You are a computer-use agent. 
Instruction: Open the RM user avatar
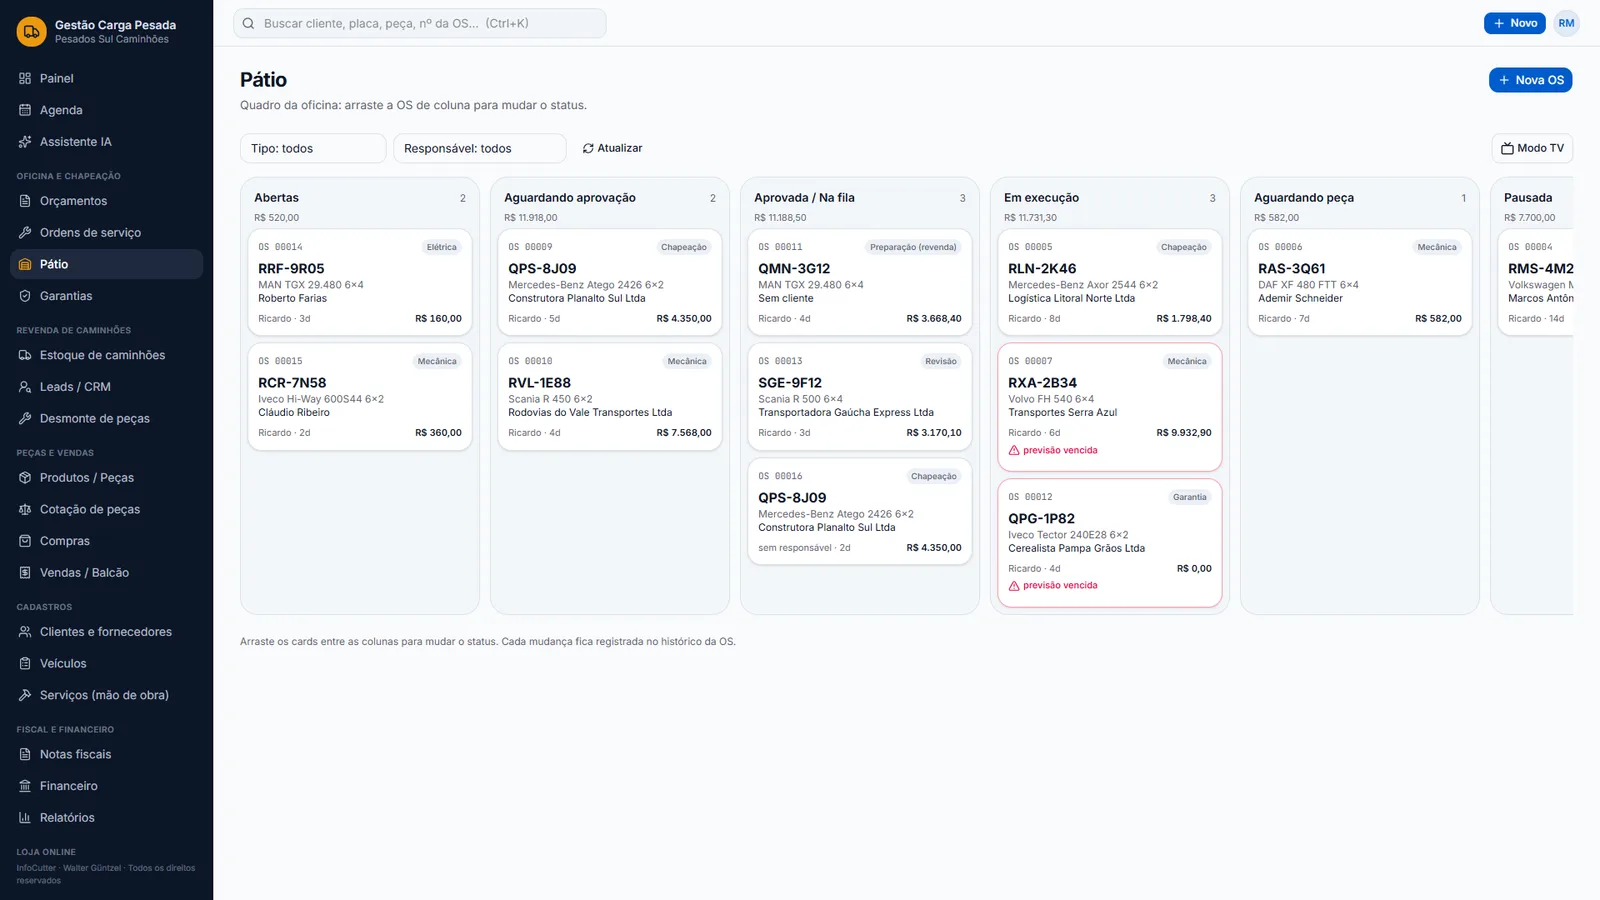pos(1566,23)
